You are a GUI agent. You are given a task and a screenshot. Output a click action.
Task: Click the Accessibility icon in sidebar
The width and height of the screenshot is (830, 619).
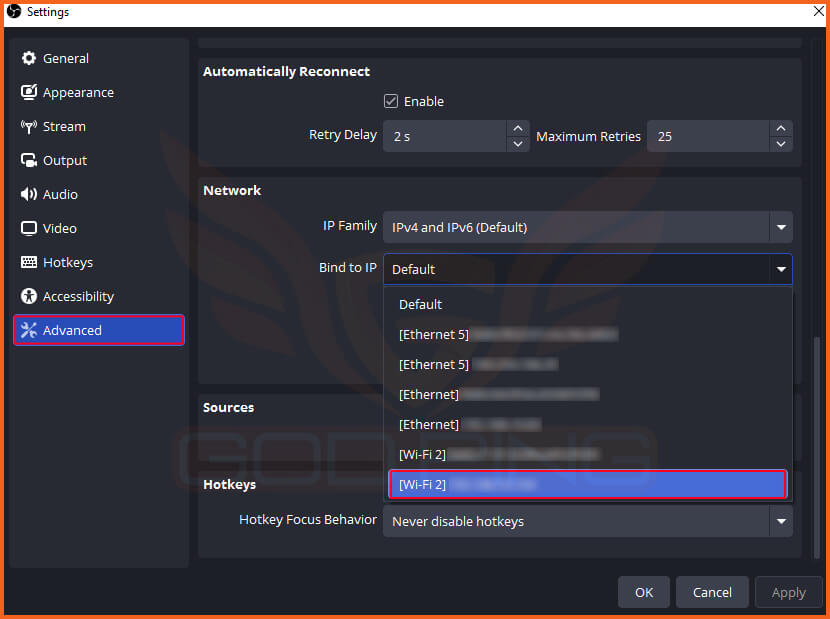point(29,297)
